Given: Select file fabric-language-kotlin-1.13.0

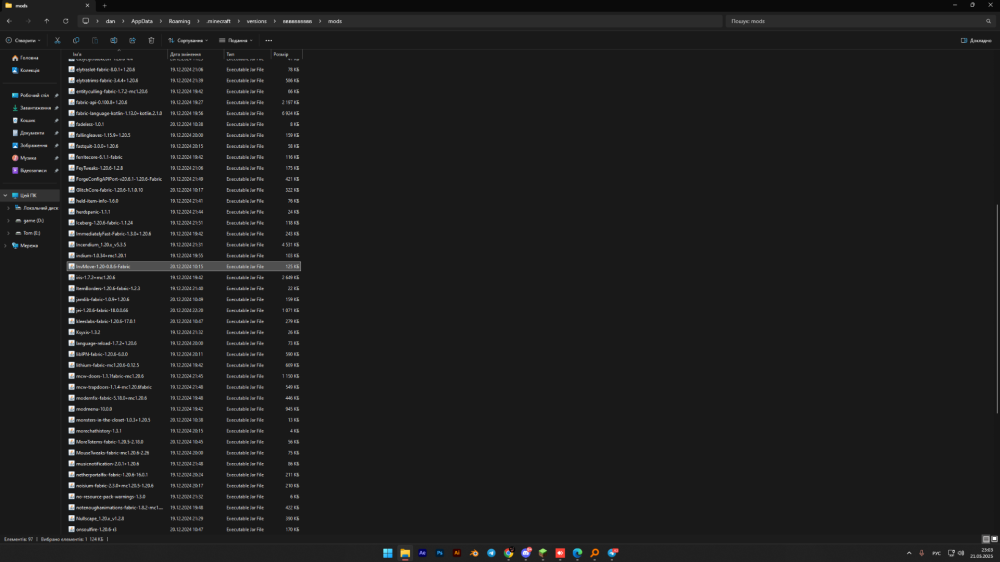Looking at the screenshot, I should 184,113.
